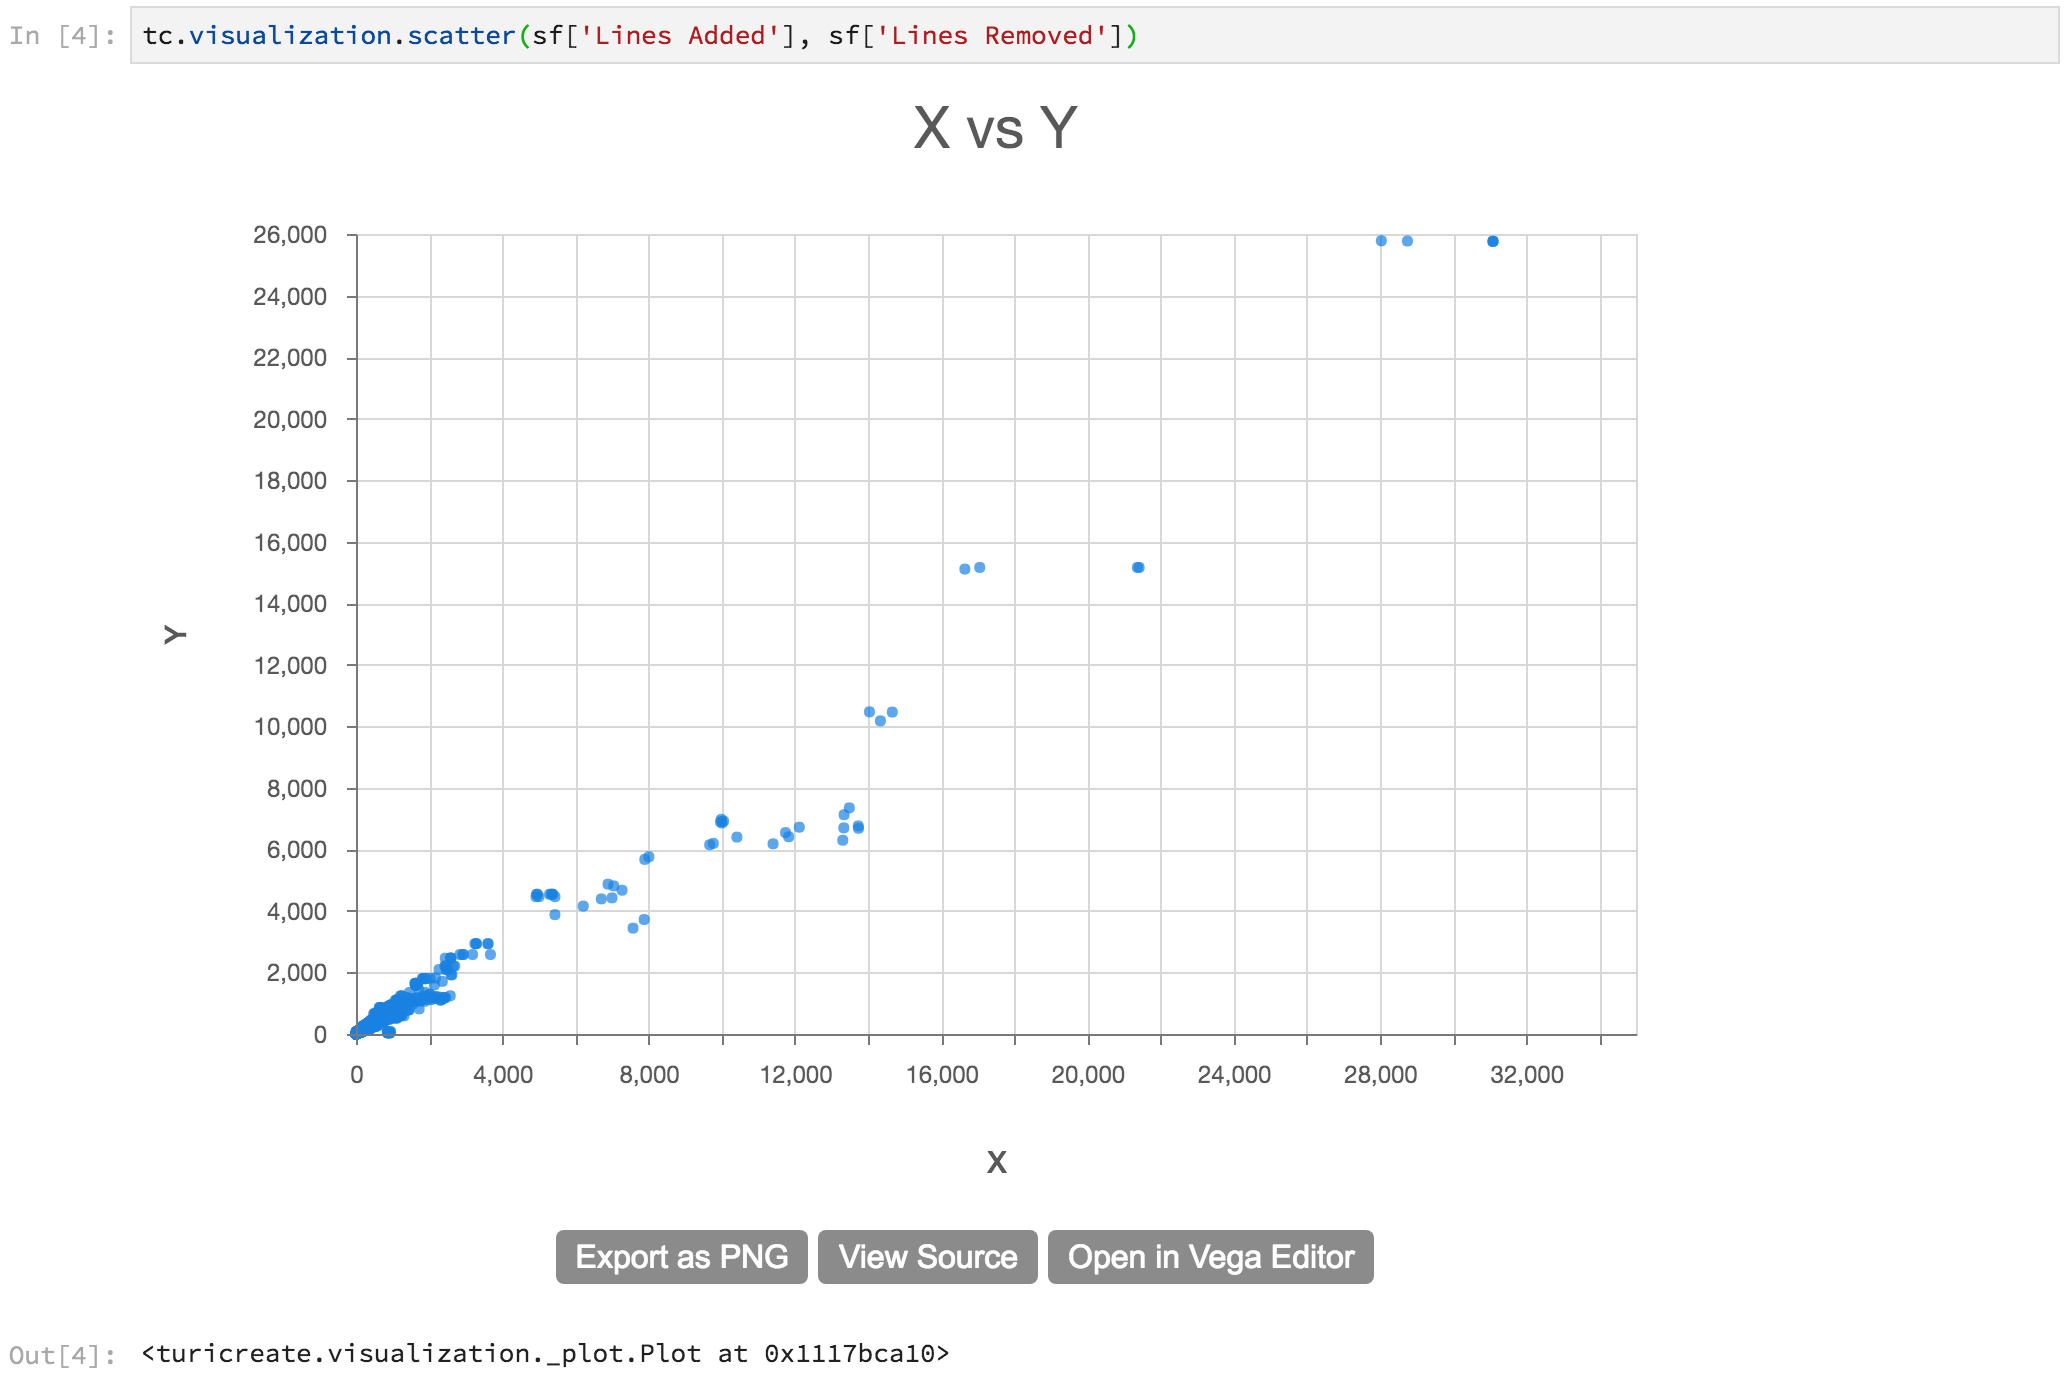
Task: Click the Out[4] output label
Action: pyautogui.click(x=62, y=1353)
